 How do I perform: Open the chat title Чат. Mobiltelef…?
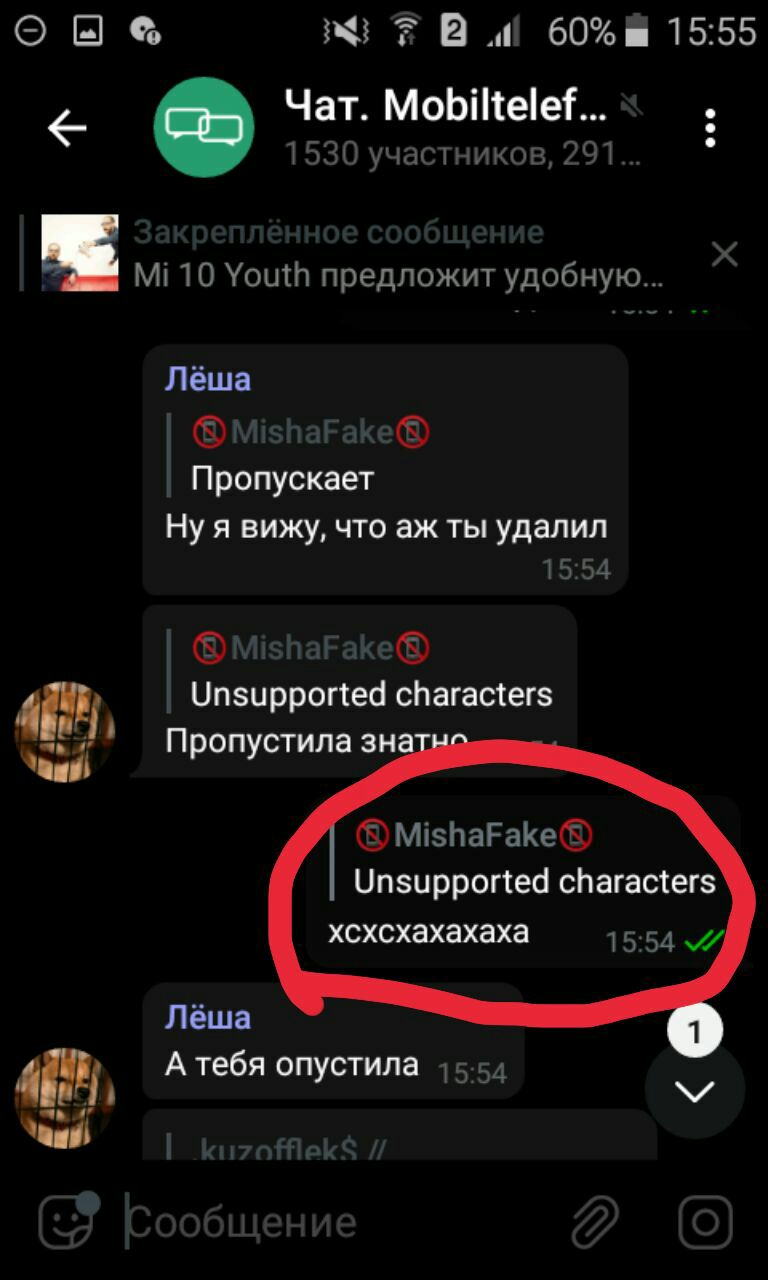445,105
